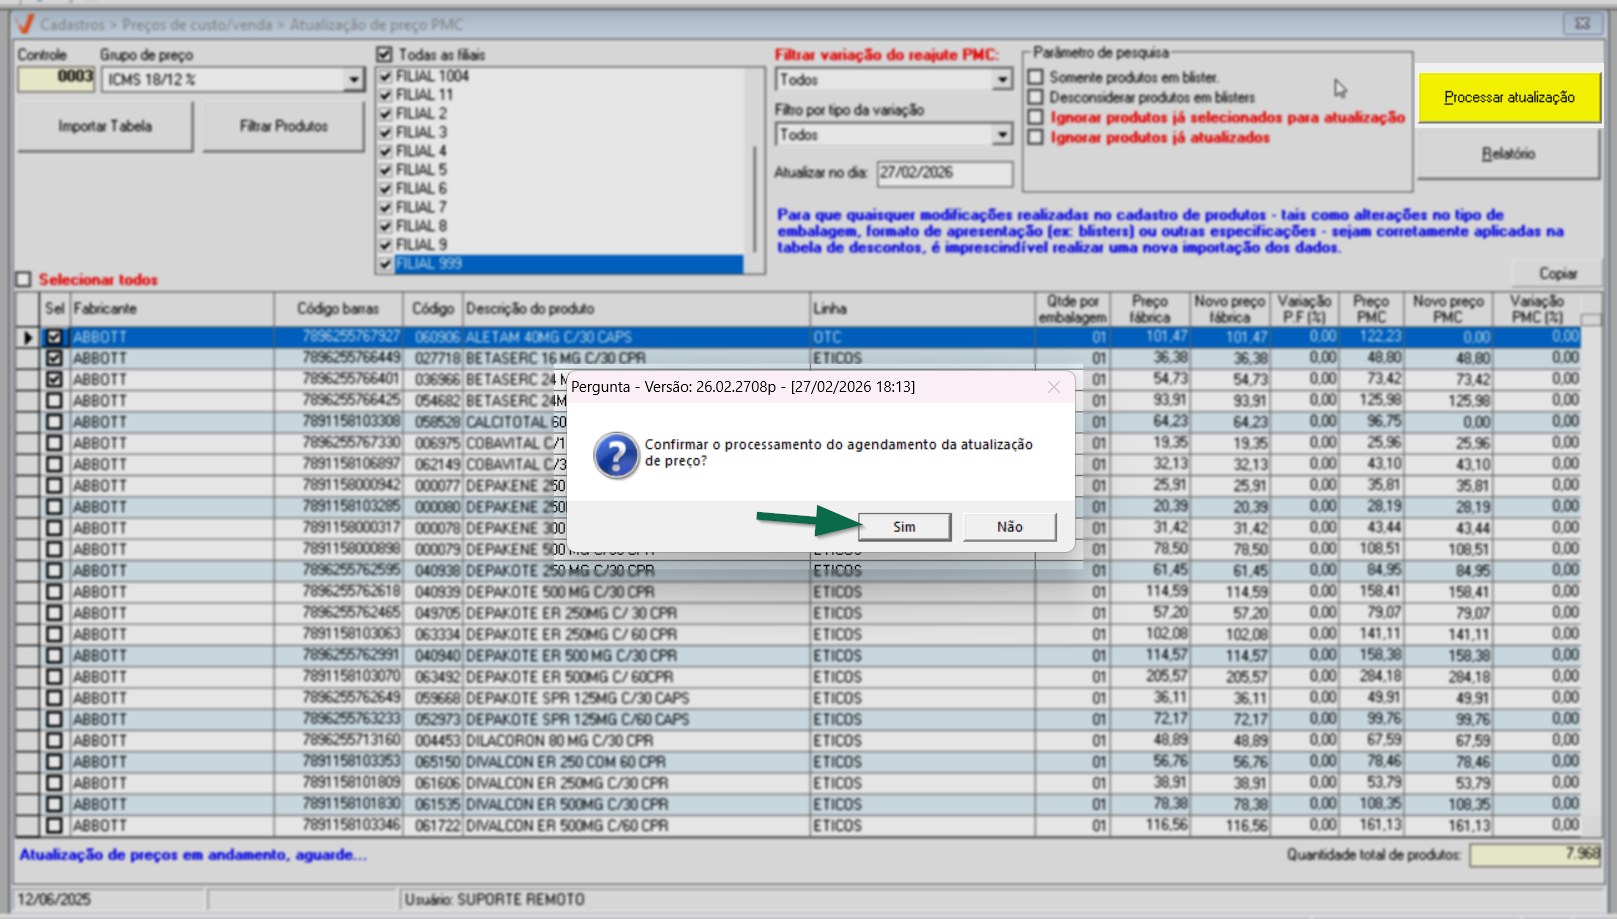Uncheck Todas as filiais checkbox
Screen dimensions: 1617x919
(385, 55)
